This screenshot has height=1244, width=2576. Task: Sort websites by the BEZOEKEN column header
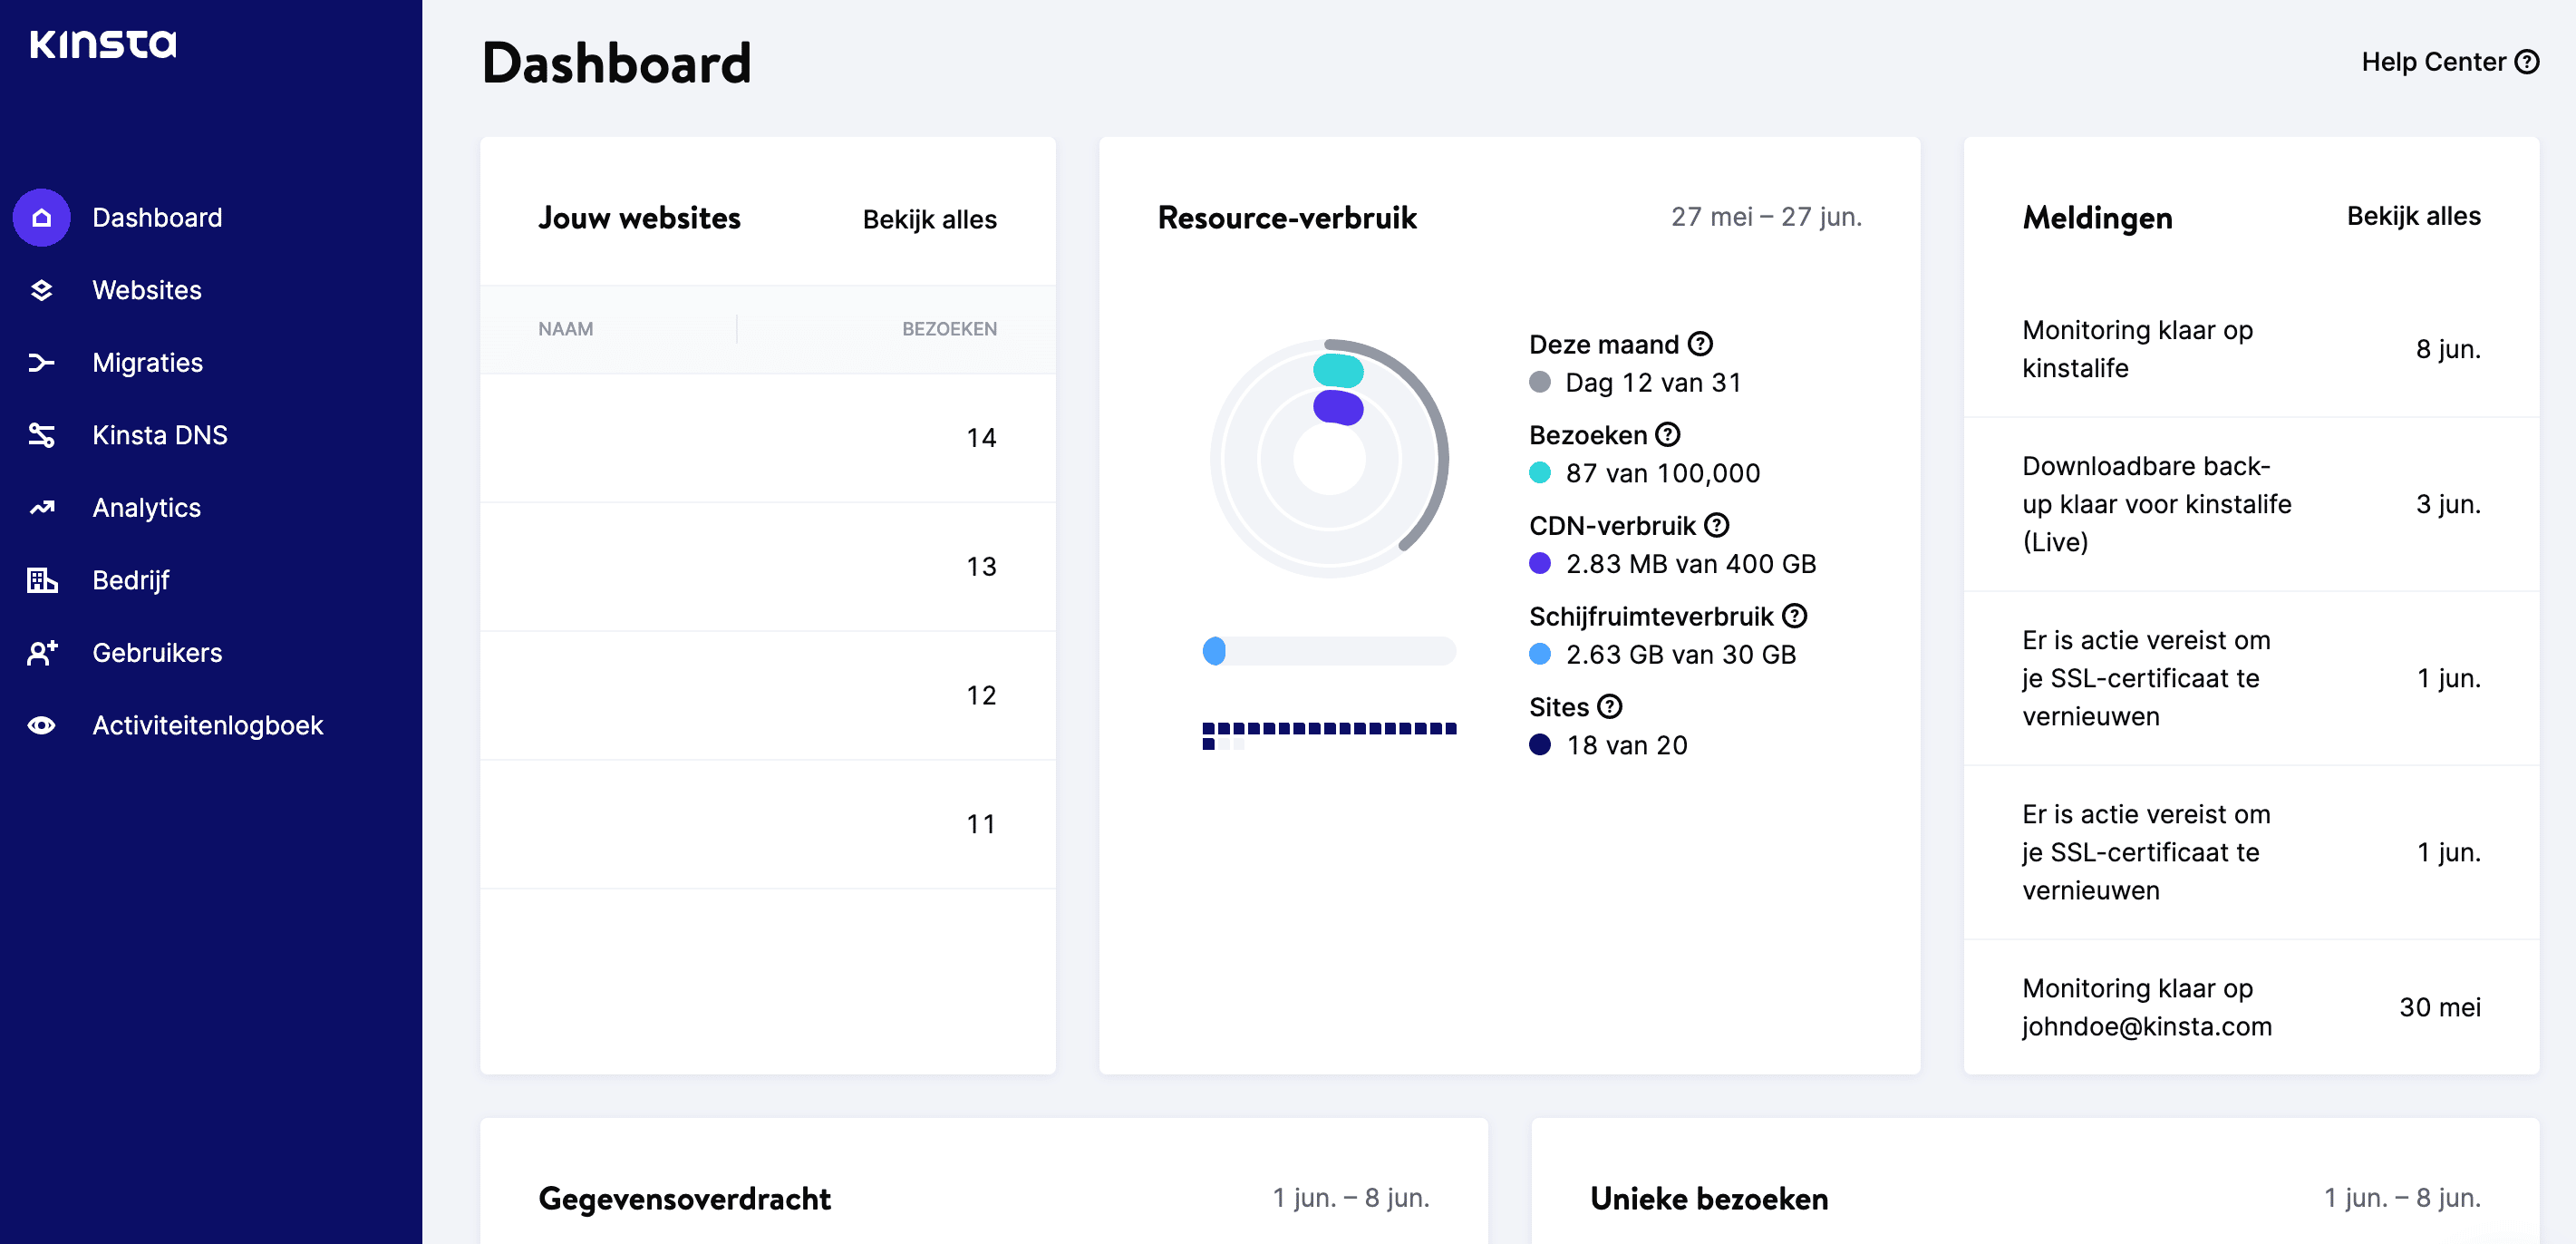point(948,328)
